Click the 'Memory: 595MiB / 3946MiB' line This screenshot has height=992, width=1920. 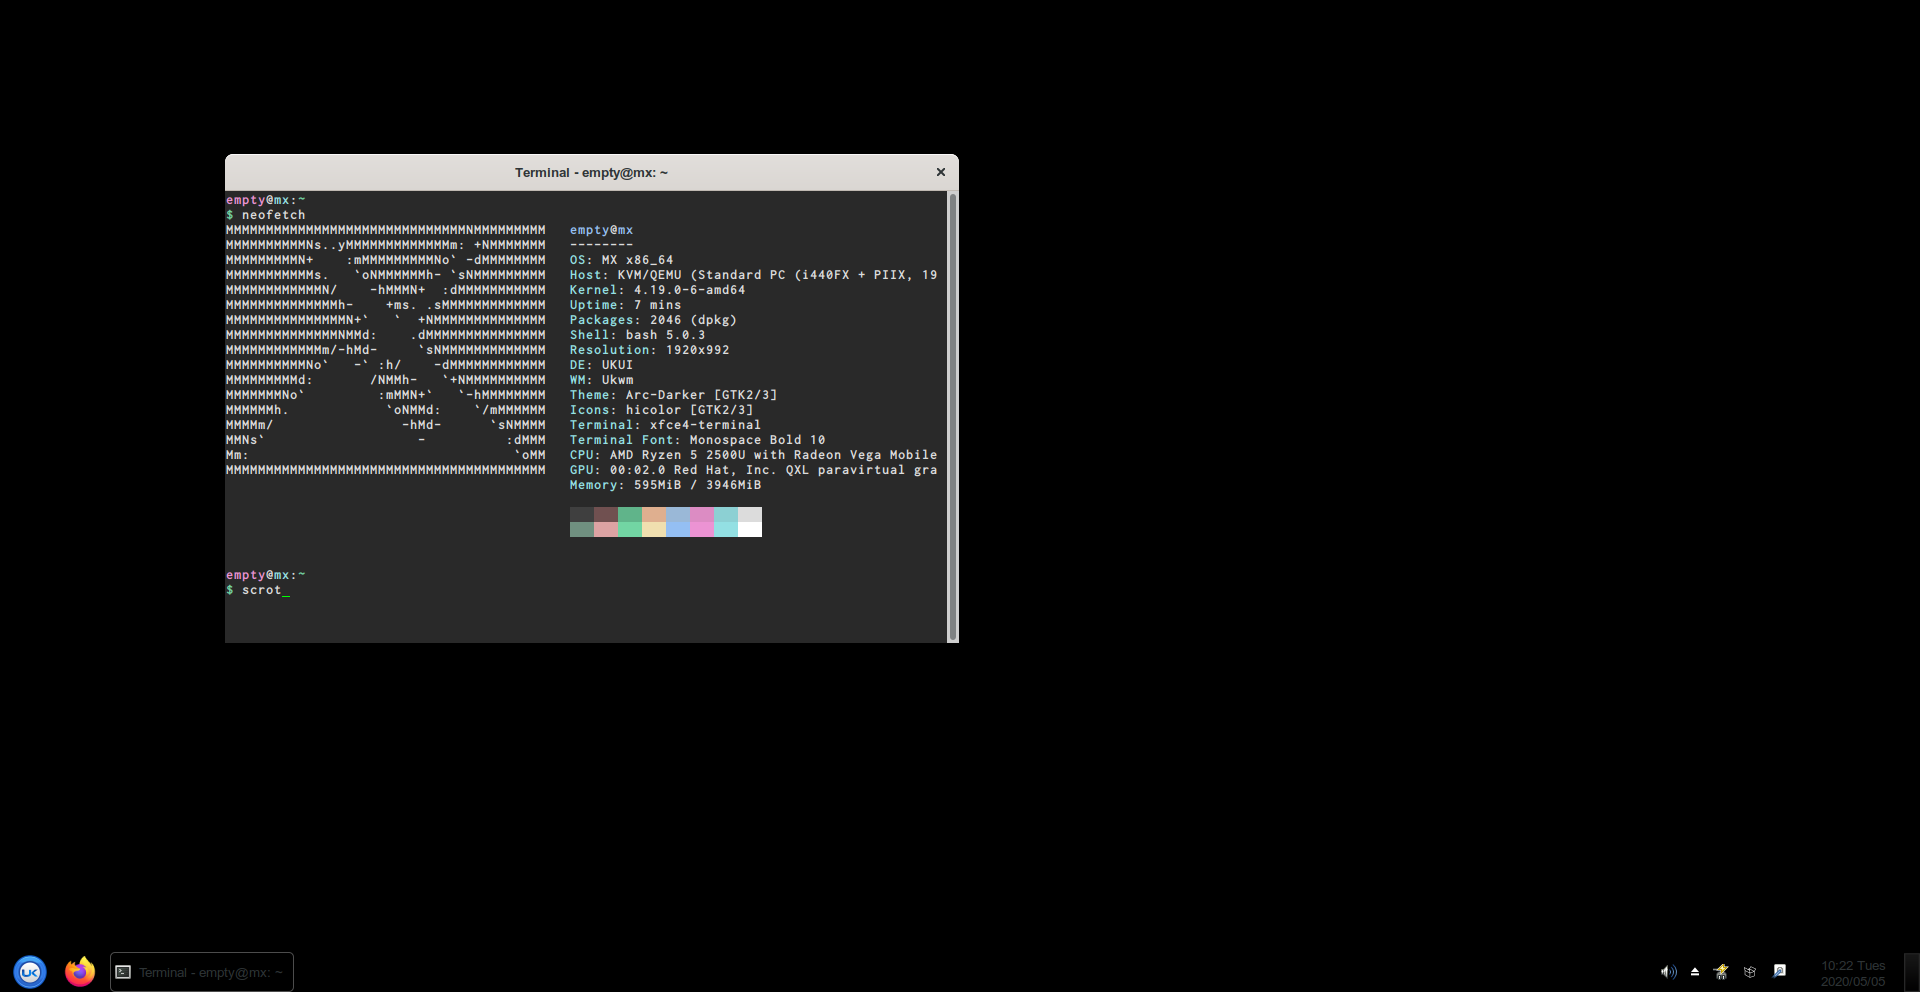coord(666,485)
